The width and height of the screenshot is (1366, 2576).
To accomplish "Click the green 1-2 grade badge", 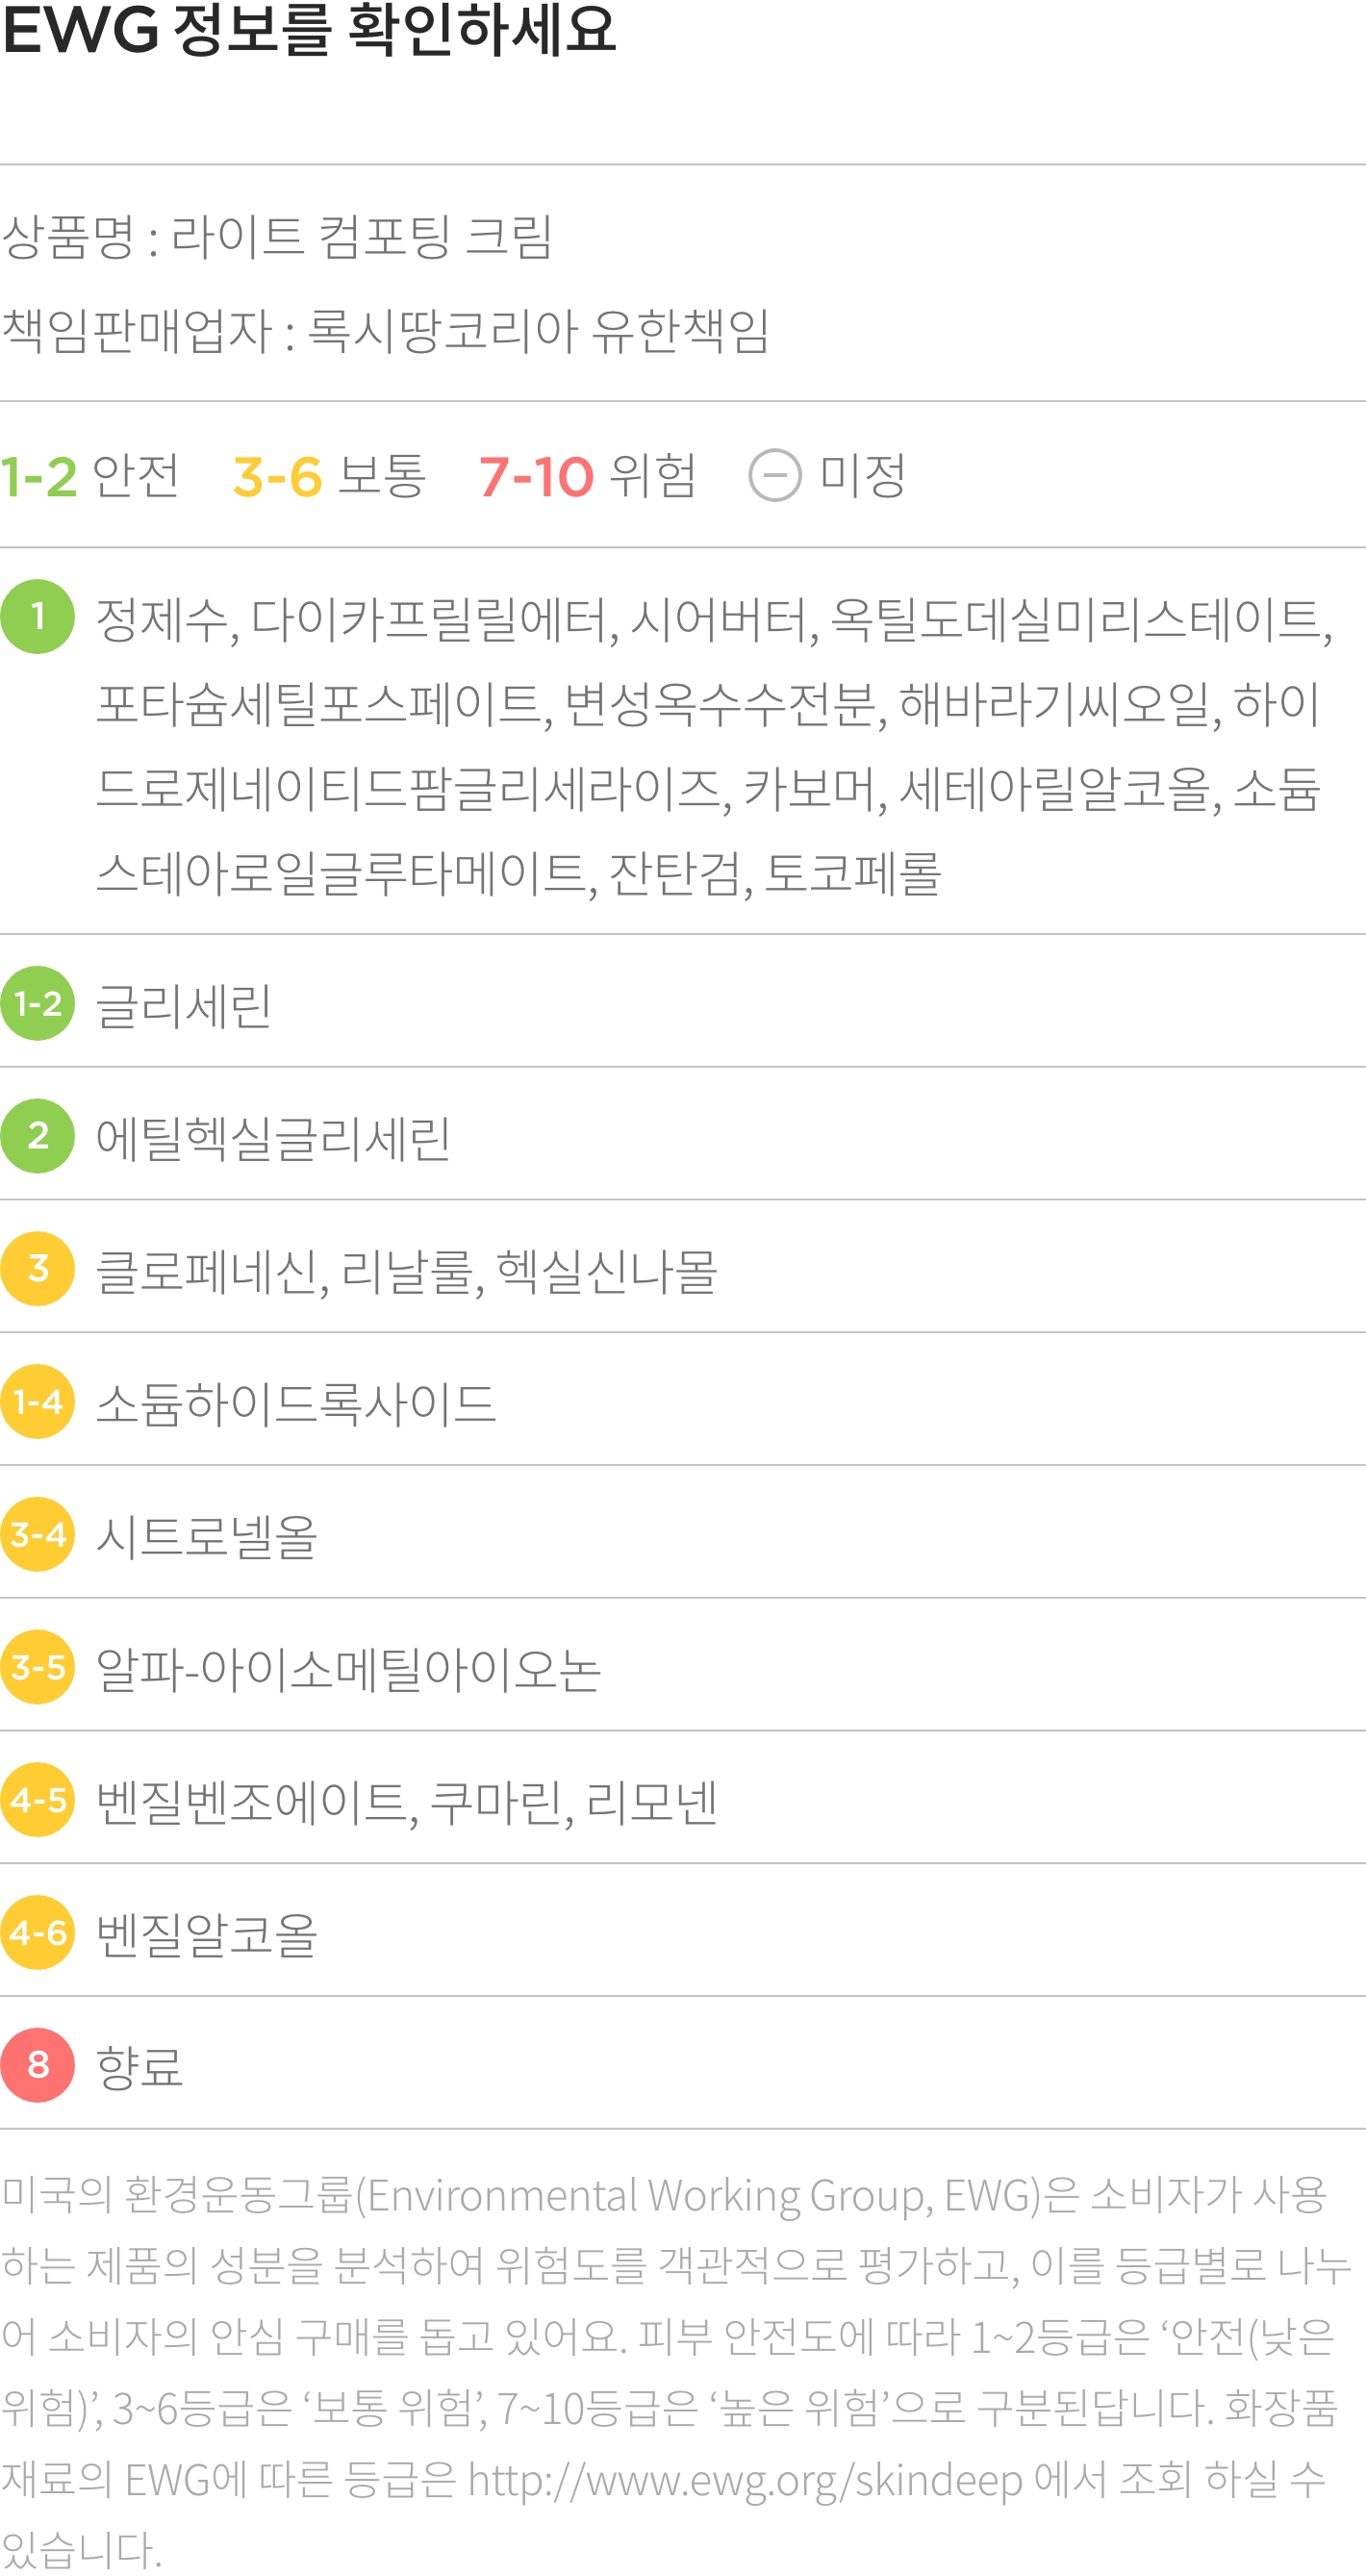I will 37,1003.
